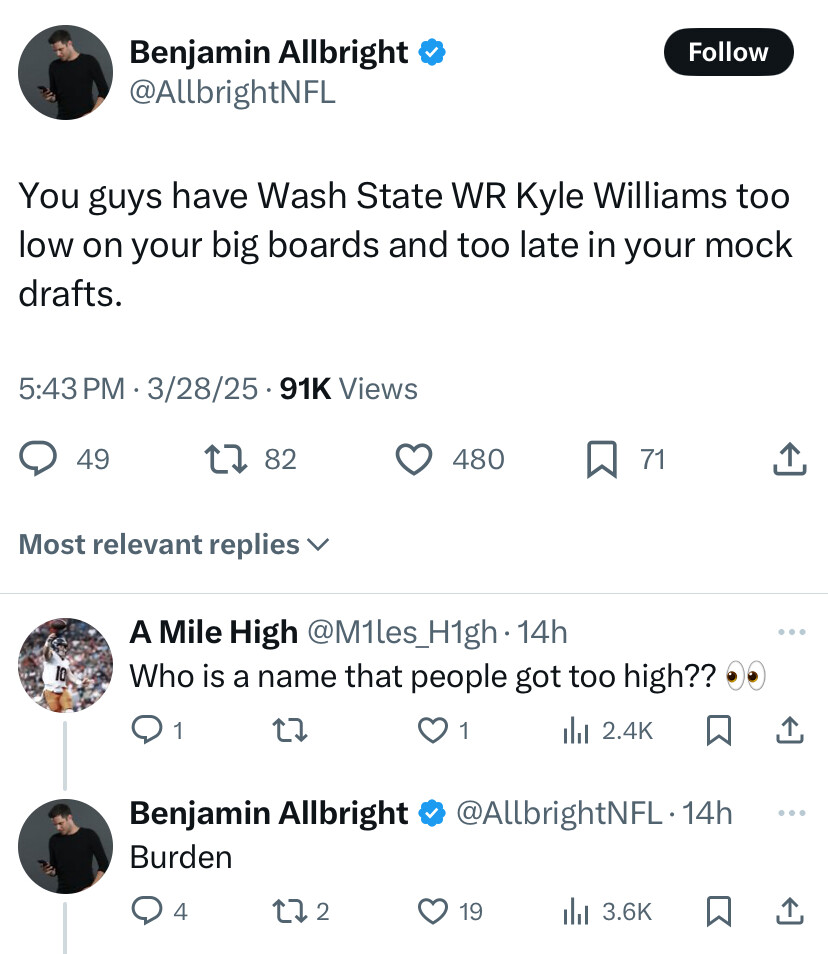Bookmark A Mile High's reply
This screenshot has width=828, height=954.
pyautogui.click(x=717, y=732)
